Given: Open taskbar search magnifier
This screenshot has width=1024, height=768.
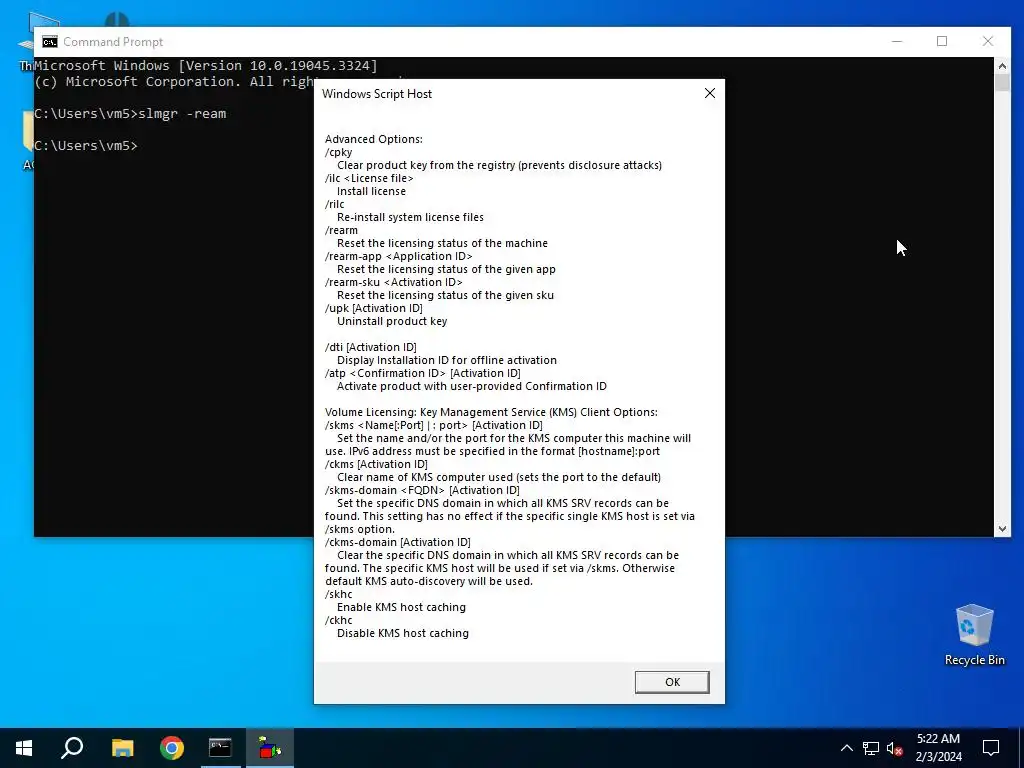Looking at the screenshot, I should pyautogui.click(x=72, y=748).
